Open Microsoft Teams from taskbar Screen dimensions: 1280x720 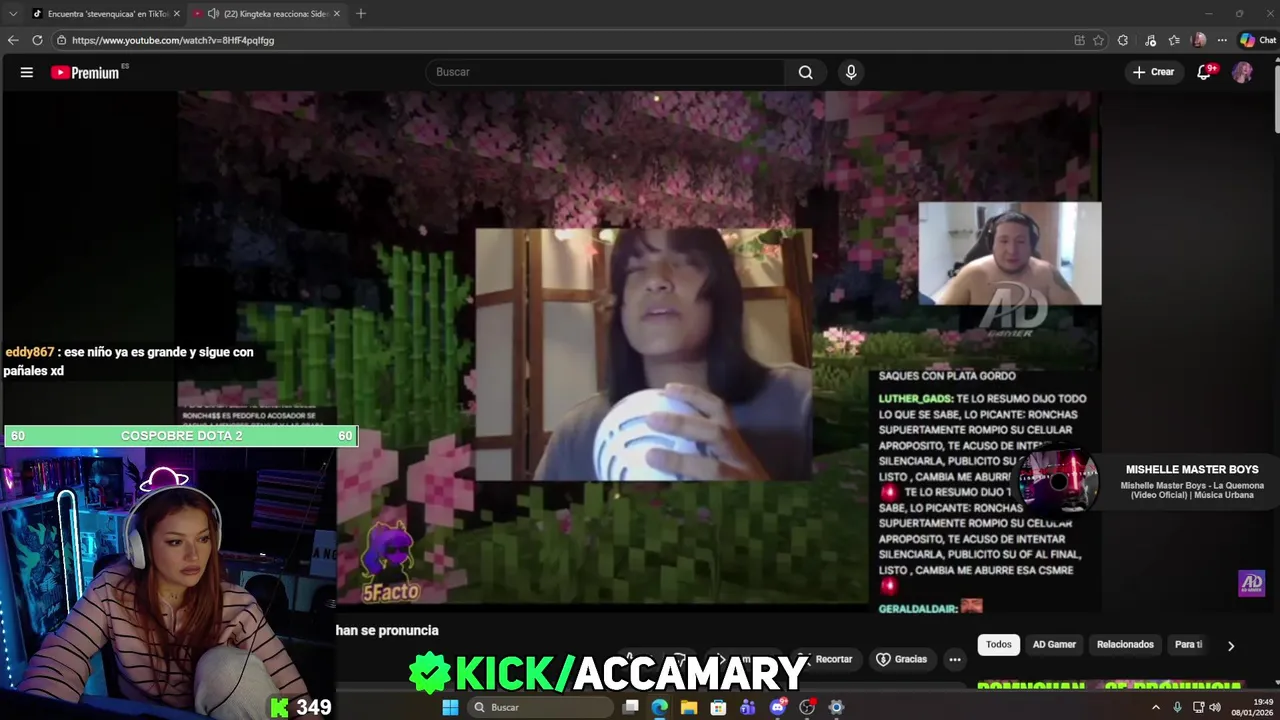tap(748, 707)
